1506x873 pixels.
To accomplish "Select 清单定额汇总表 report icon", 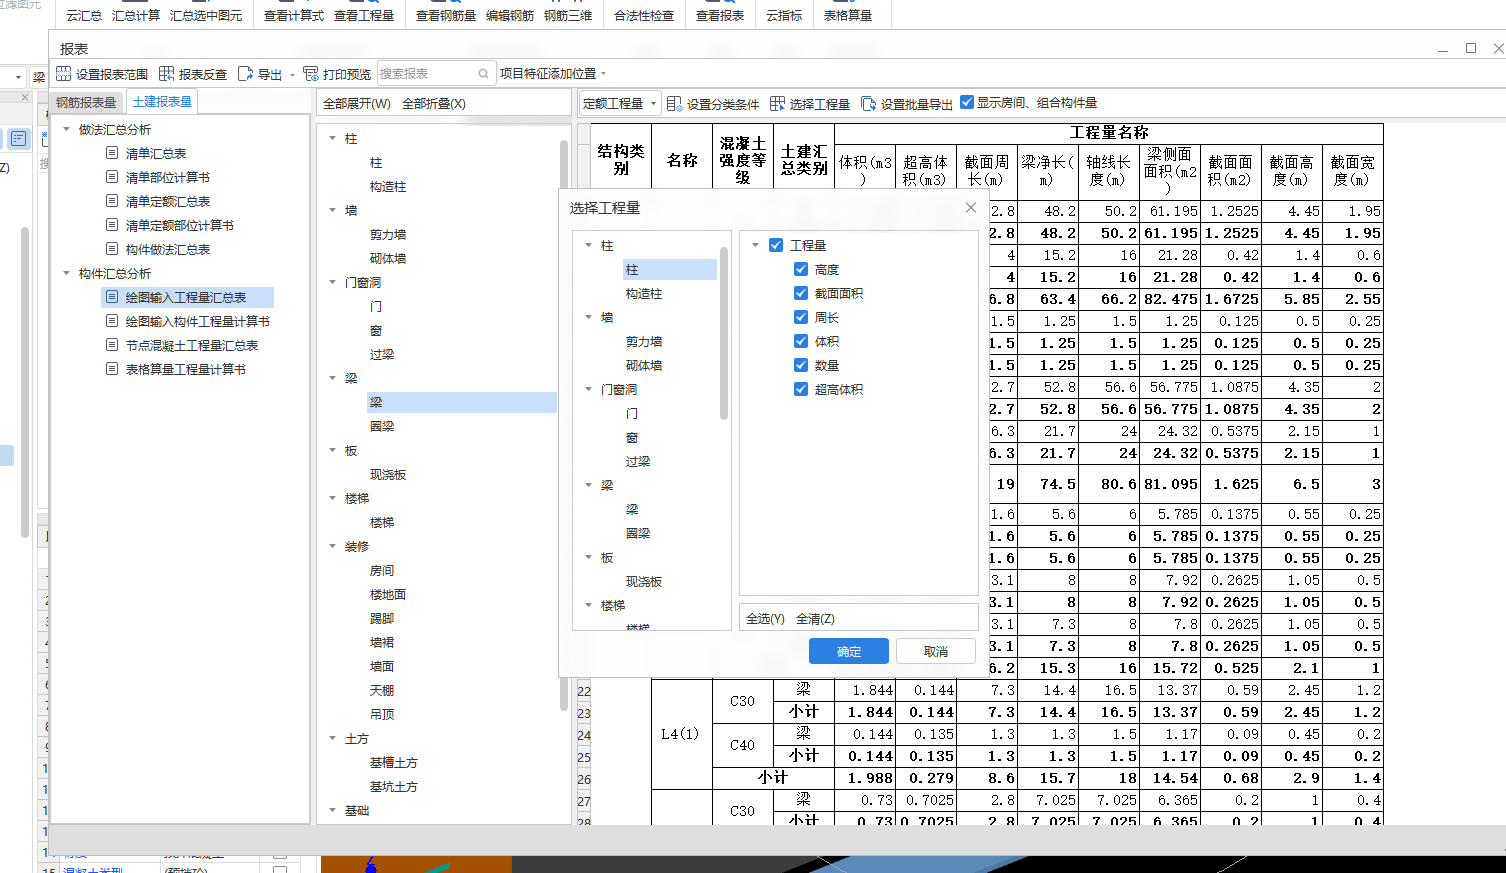I will click(112, 201).
